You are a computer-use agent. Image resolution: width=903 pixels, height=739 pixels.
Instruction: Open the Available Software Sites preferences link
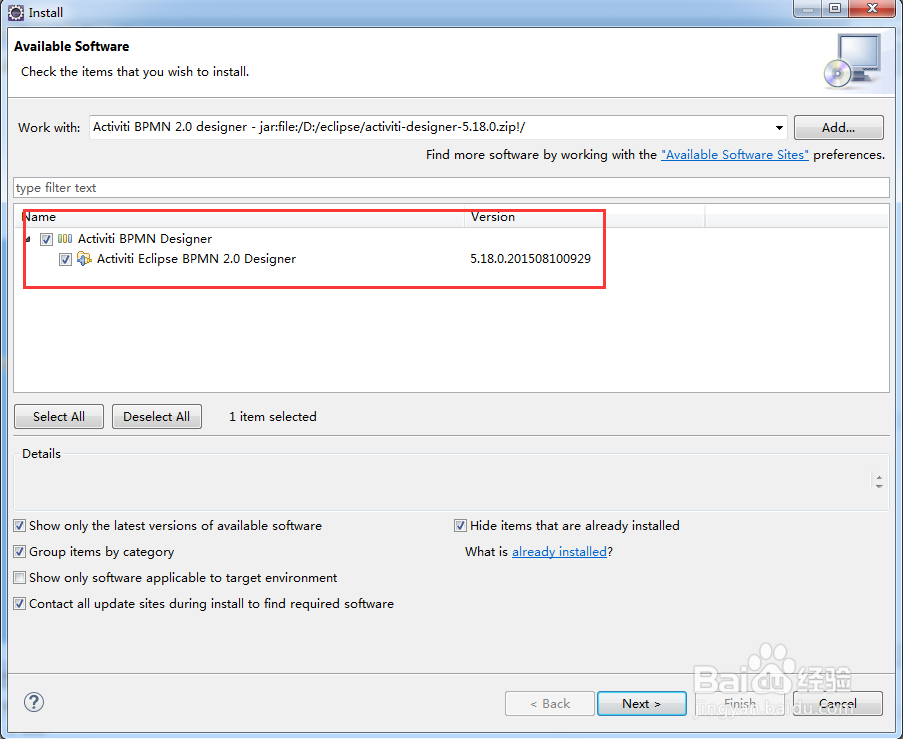(x=734, y=154)
